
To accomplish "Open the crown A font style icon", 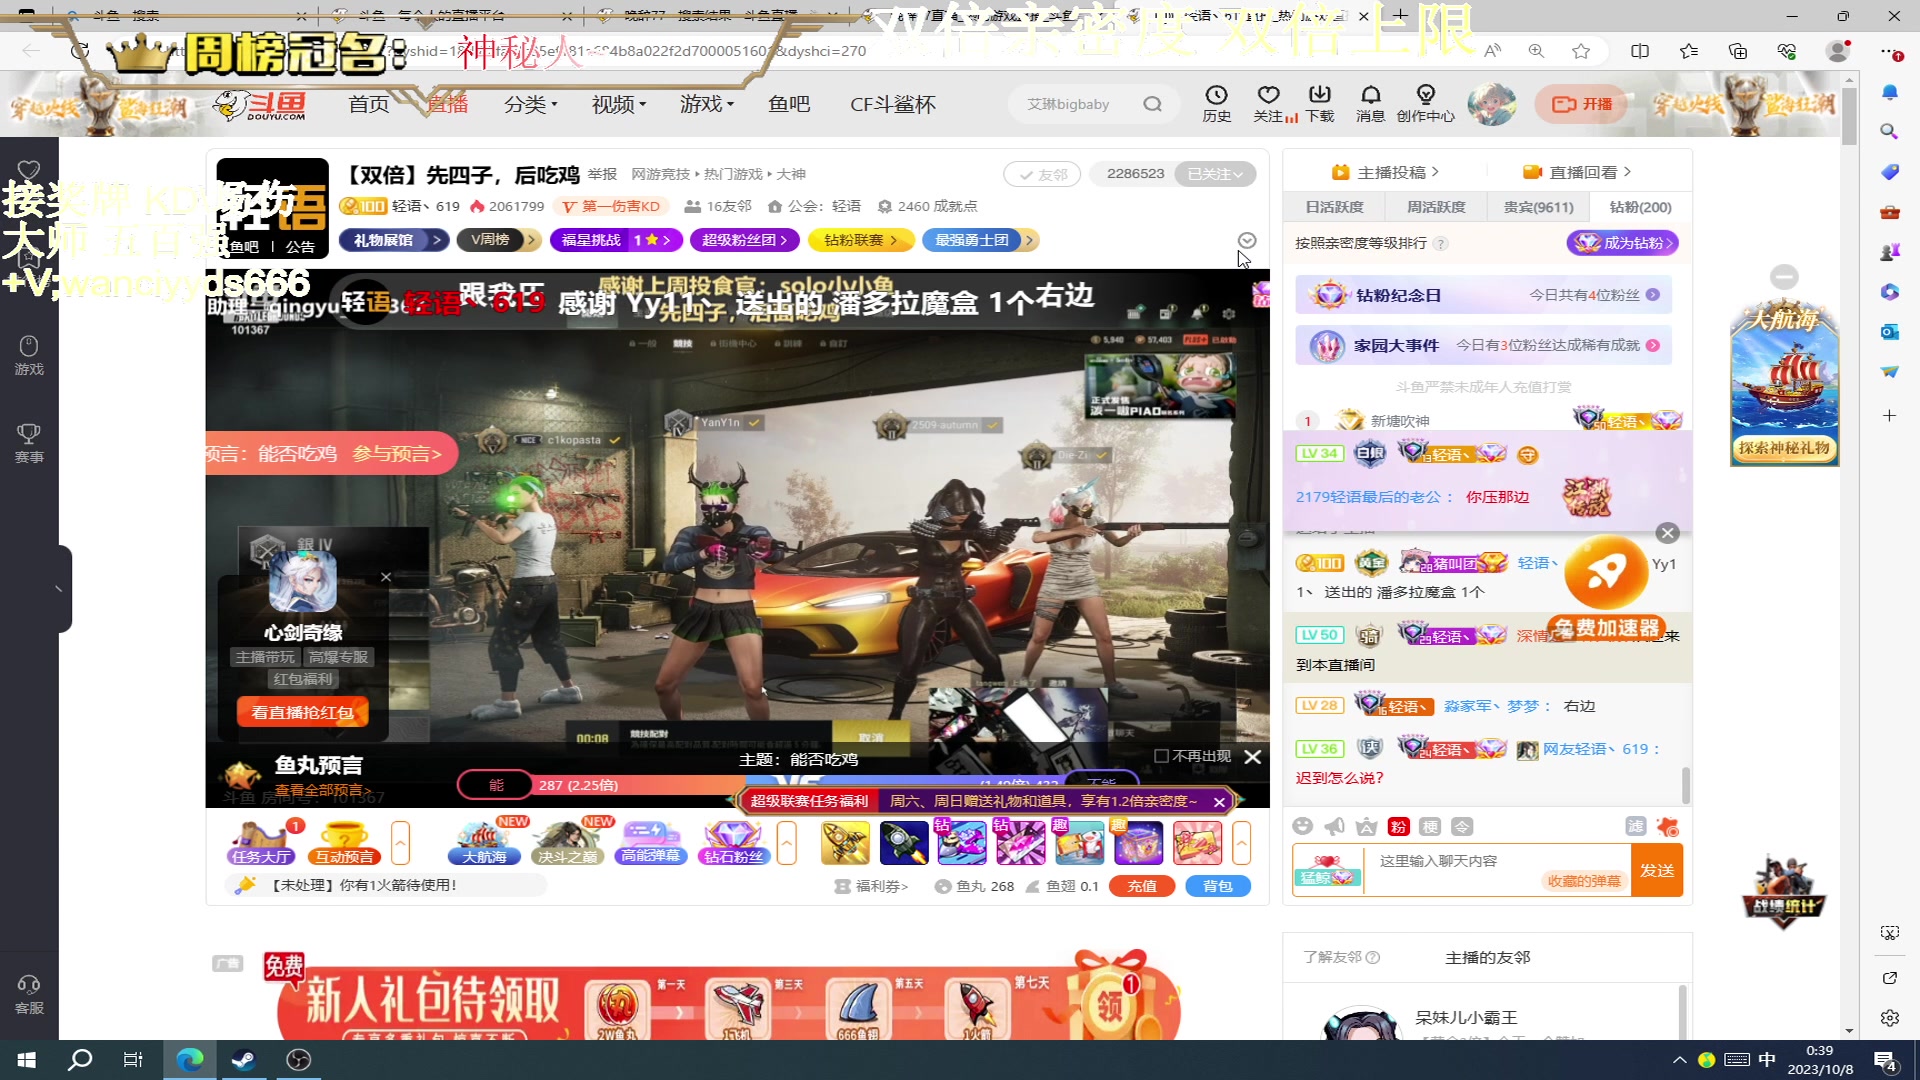I will pyautogui.click(x=1366, y=826).
